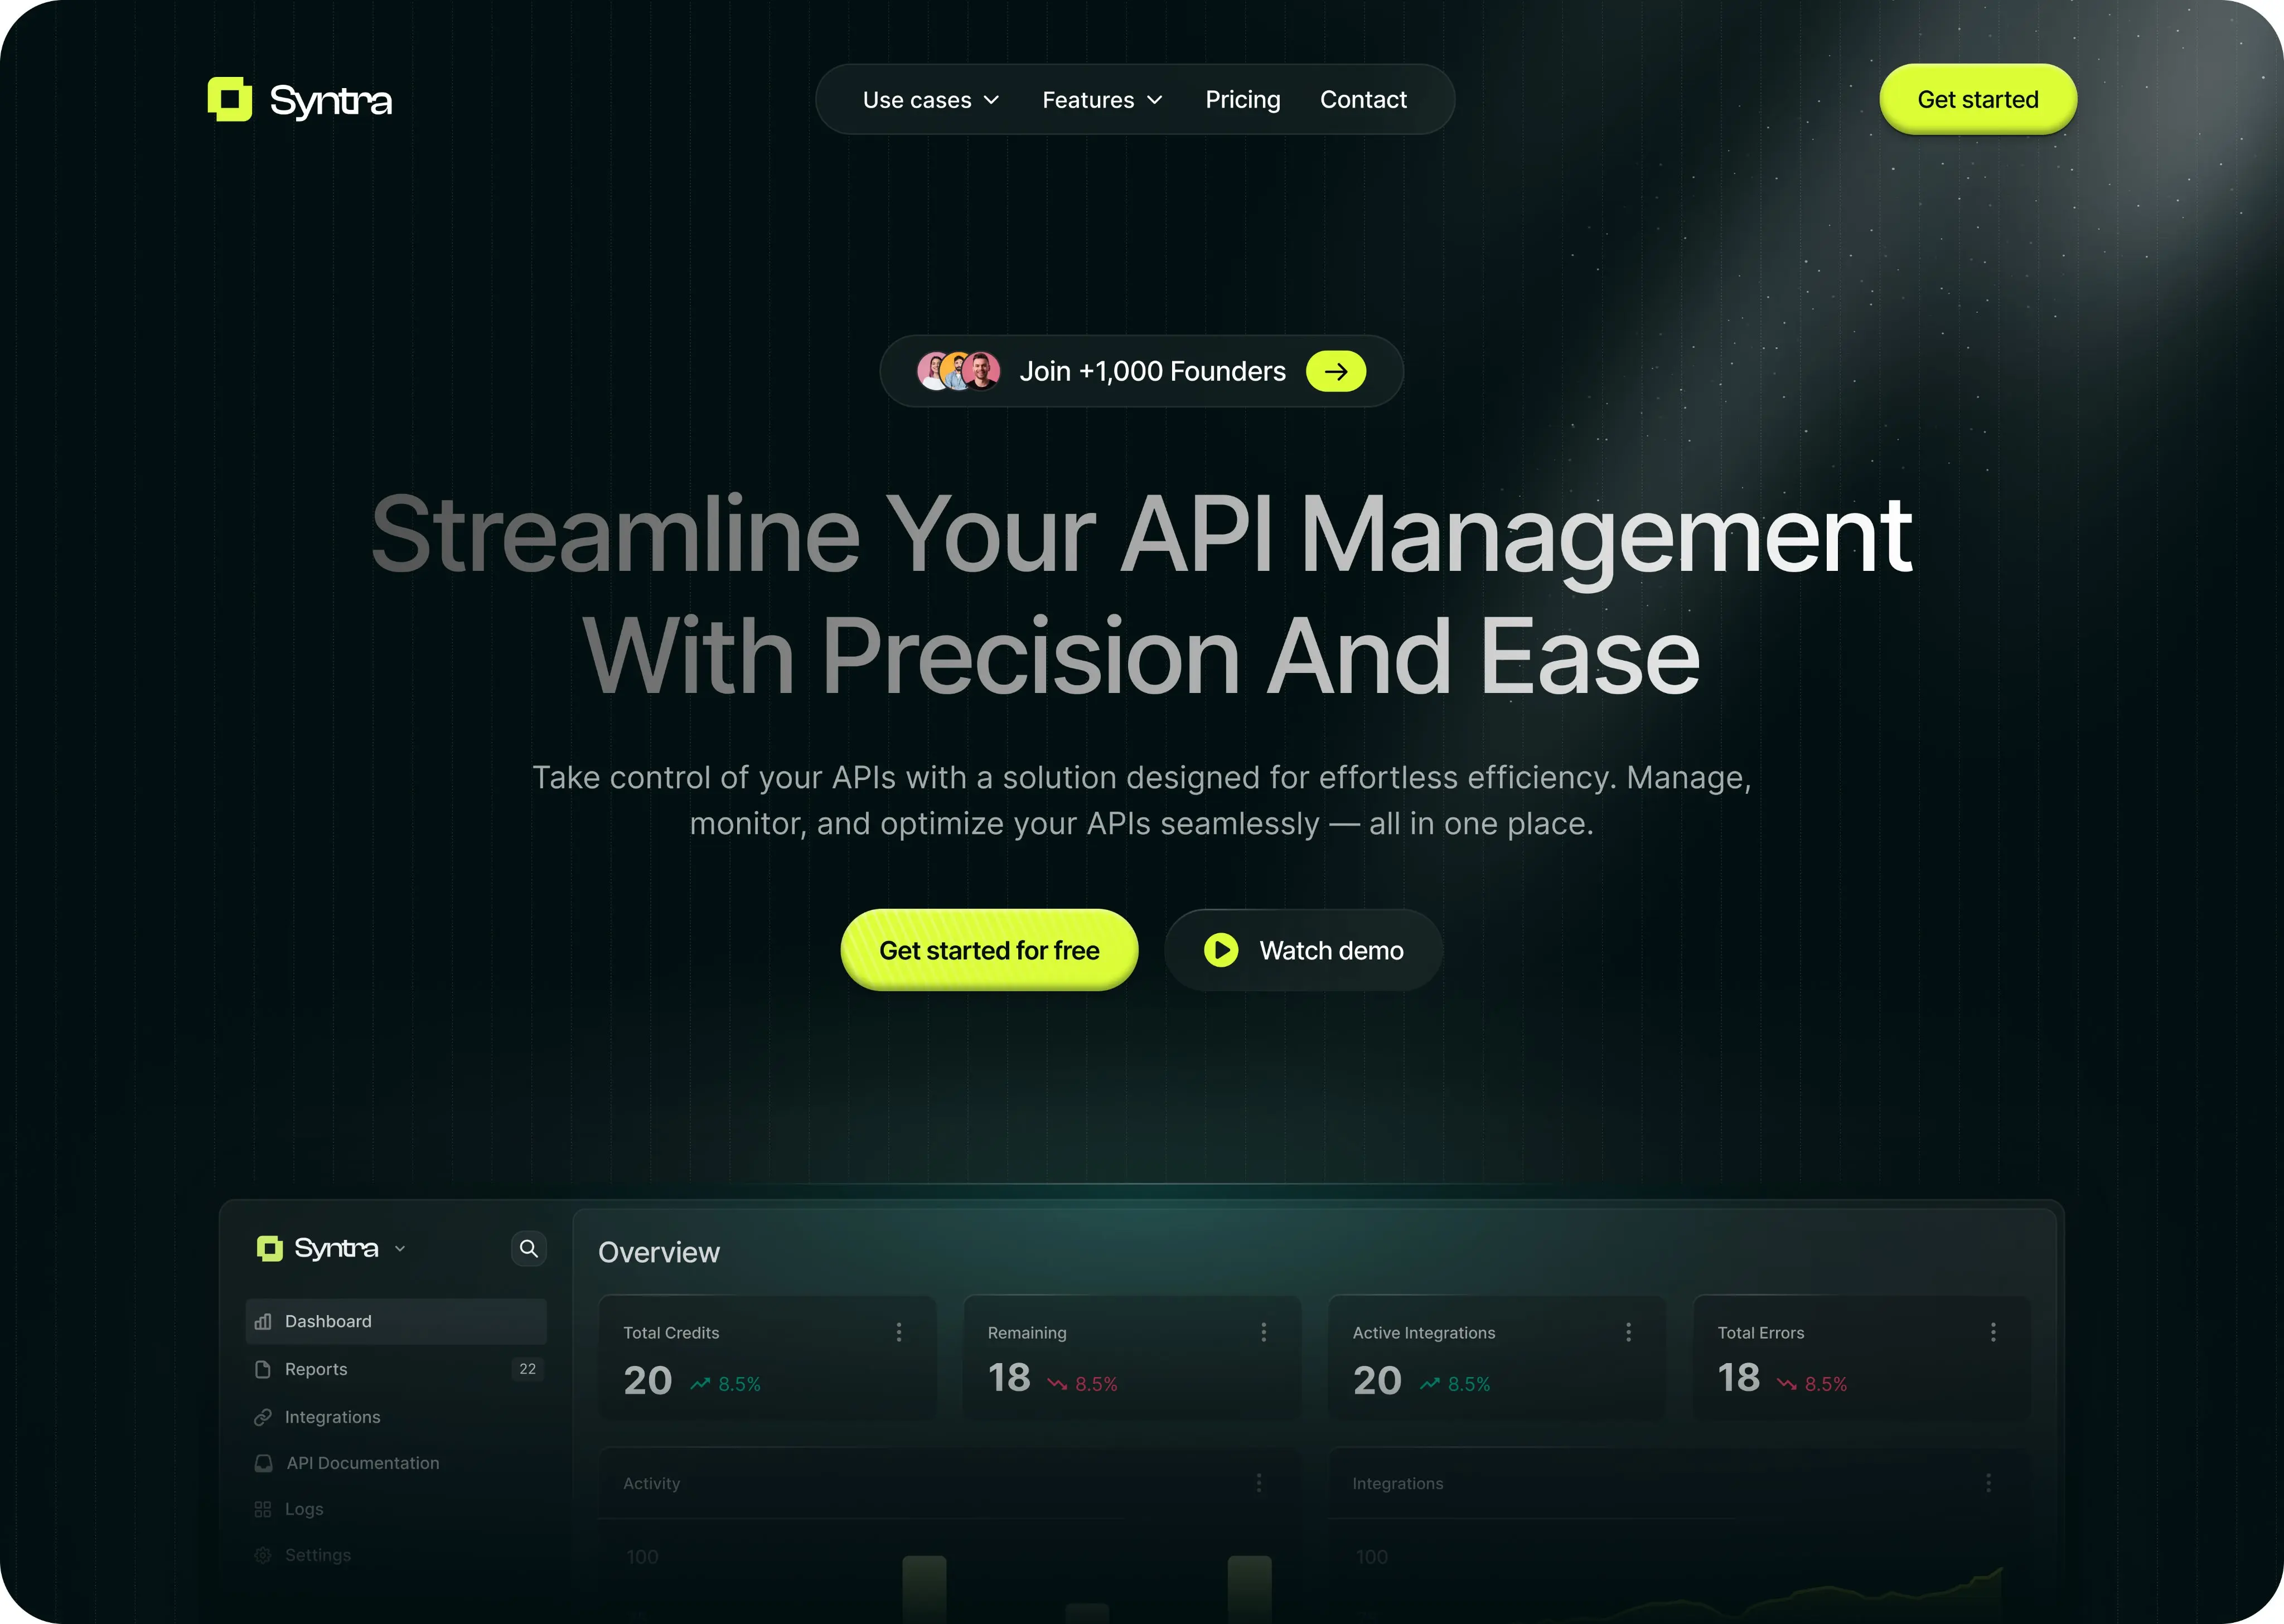Expand the chevron next to Use cases
Image resolution: width=2284 pixels, height=1624 pixels.
991,100
